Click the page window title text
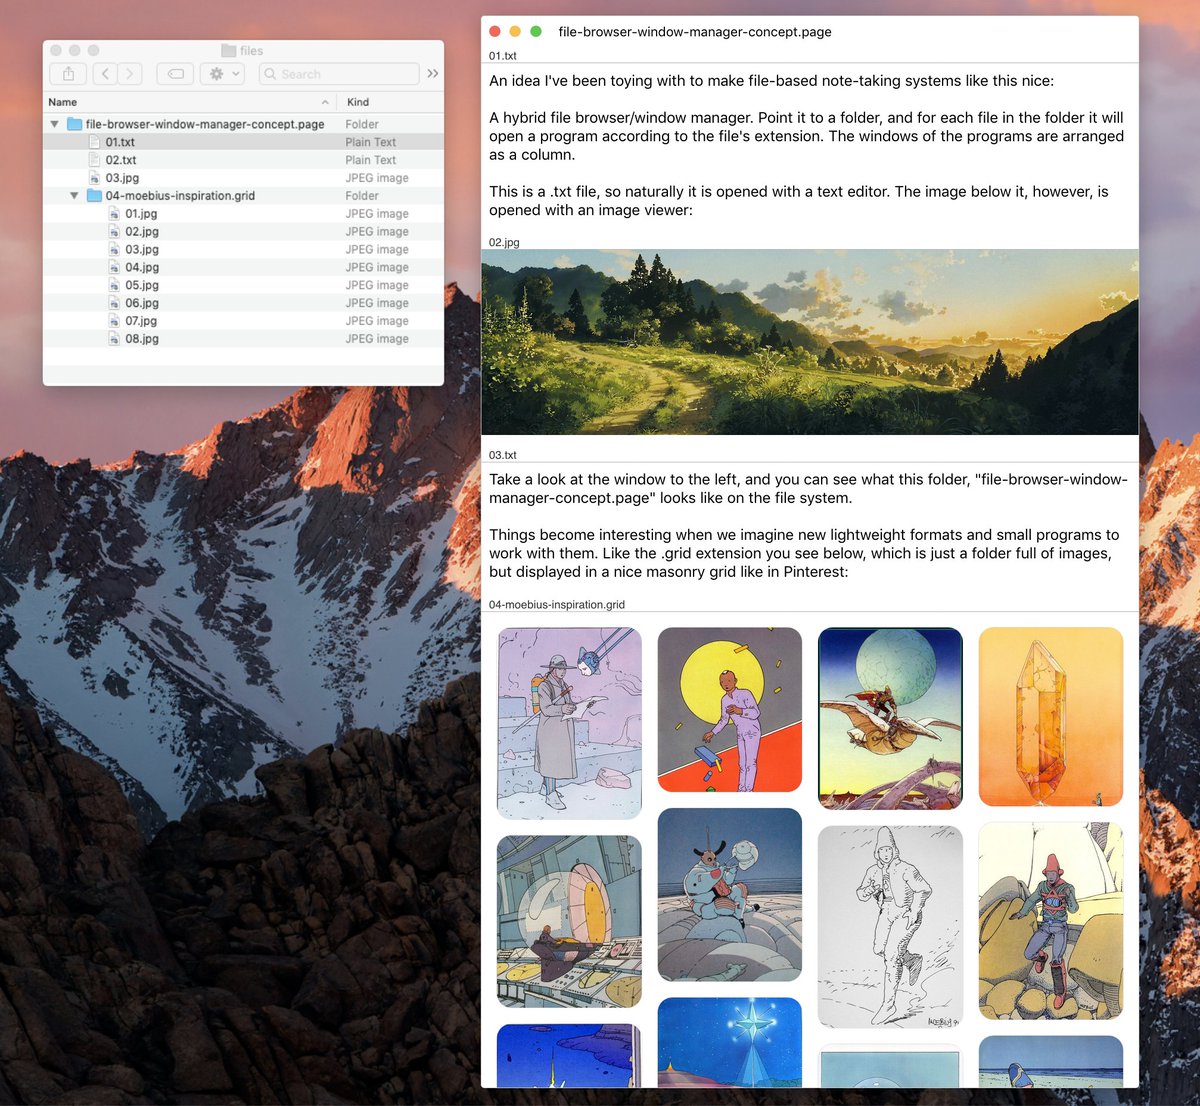This screenshot has height=1106, width=1200. pyautogui.click(x=695, y=32)
